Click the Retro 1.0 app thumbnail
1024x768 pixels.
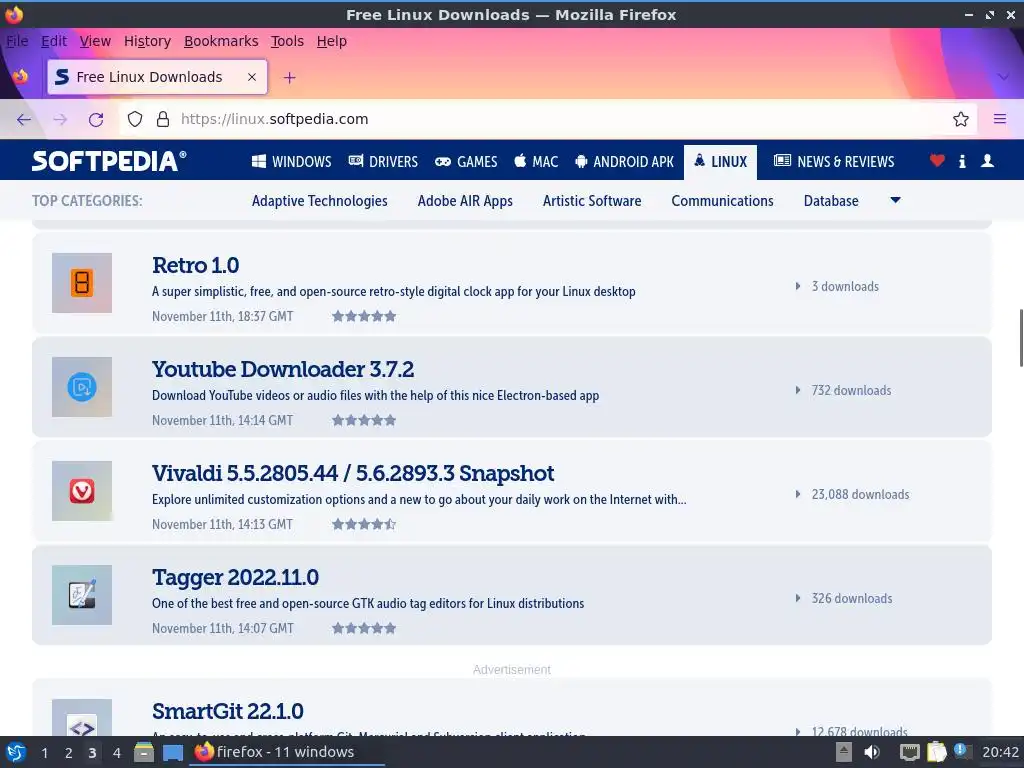point(82,283)
